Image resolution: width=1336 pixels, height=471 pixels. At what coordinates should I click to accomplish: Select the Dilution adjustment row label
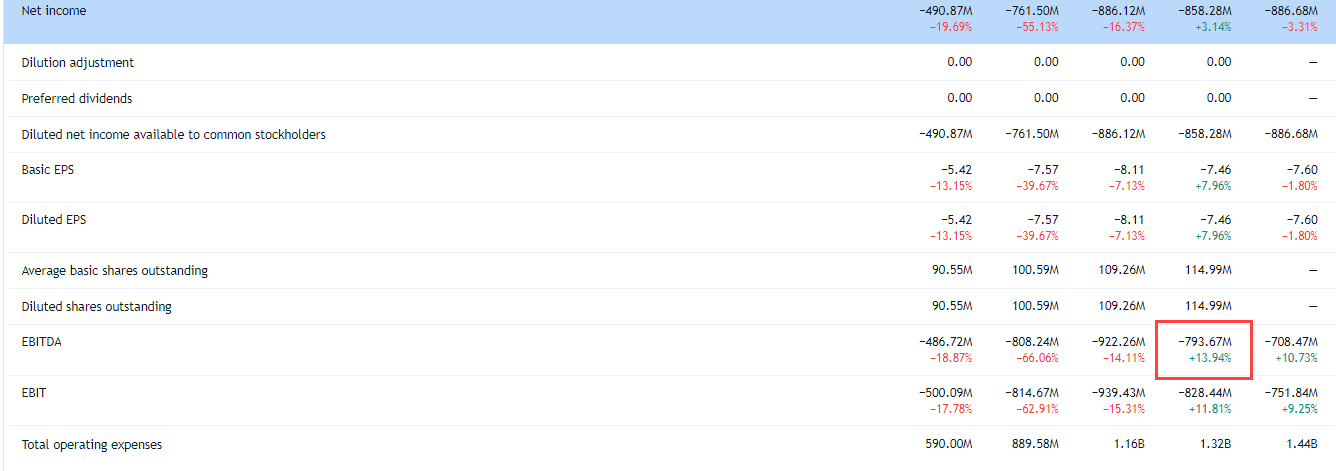77,63
